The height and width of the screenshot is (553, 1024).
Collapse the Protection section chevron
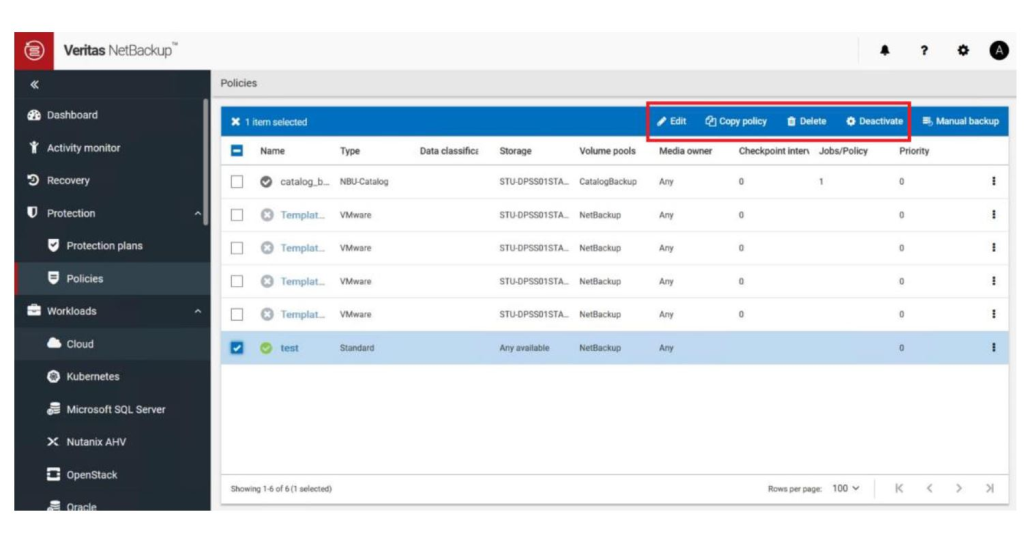(x=197, y=213)
